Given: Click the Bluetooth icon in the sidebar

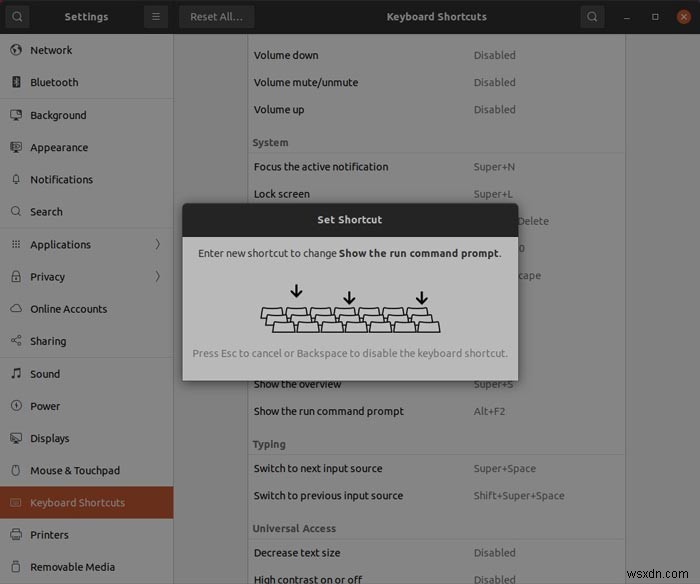Looking at the screenshot, I should point(16,82).
